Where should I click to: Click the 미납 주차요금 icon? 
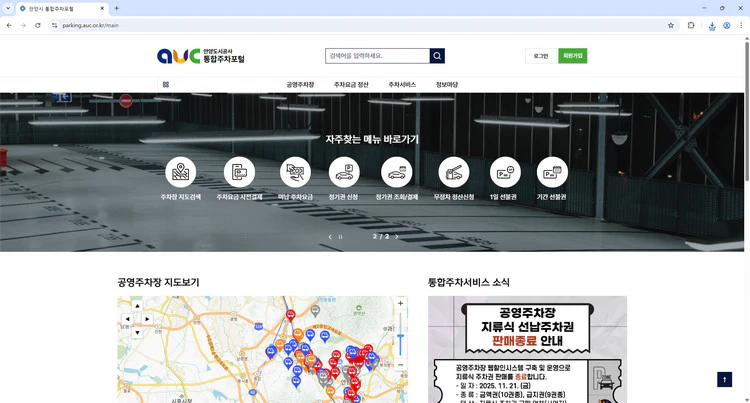(x=296, y=173)
